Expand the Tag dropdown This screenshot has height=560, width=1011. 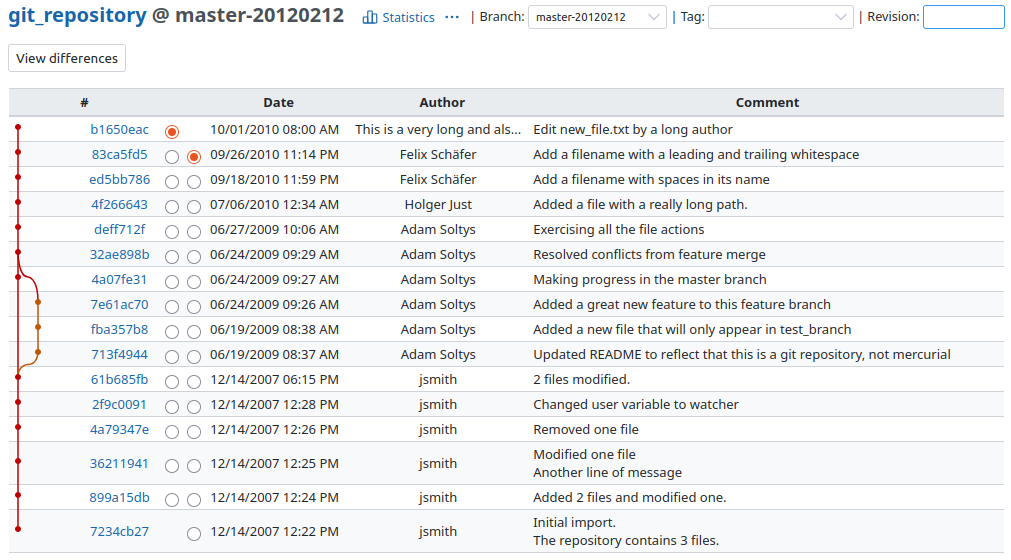(780, 17)
